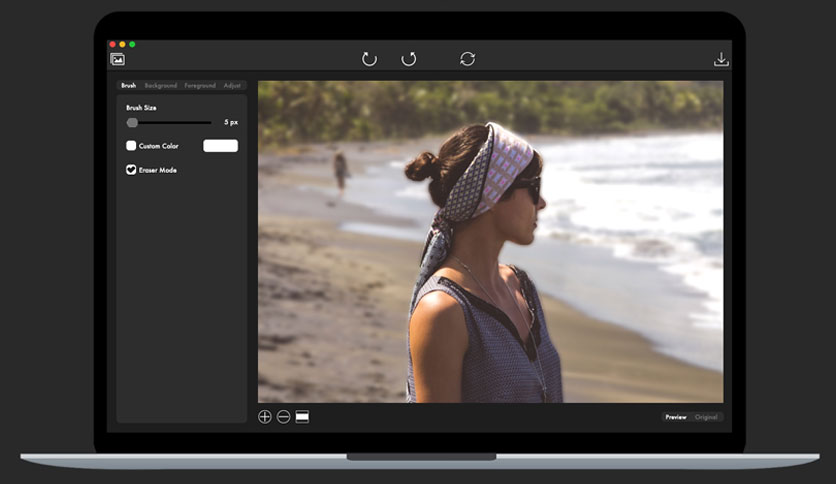
Task: Zoom out with the minus icon
Action: [284, 417]
